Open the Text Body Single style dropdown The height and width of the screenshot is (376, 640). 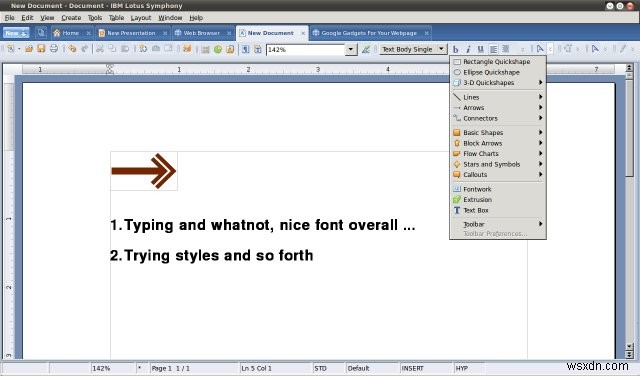click(x=441, y=49)
